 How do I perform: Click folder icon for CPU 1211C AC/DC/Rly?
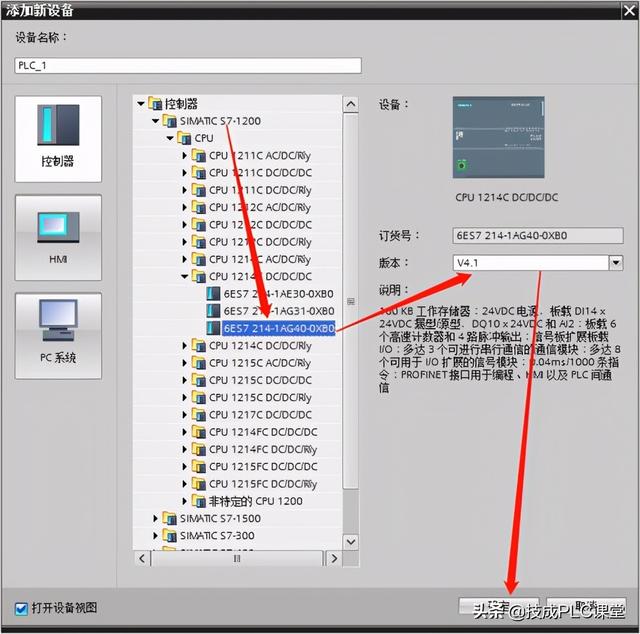pos(199,156)
